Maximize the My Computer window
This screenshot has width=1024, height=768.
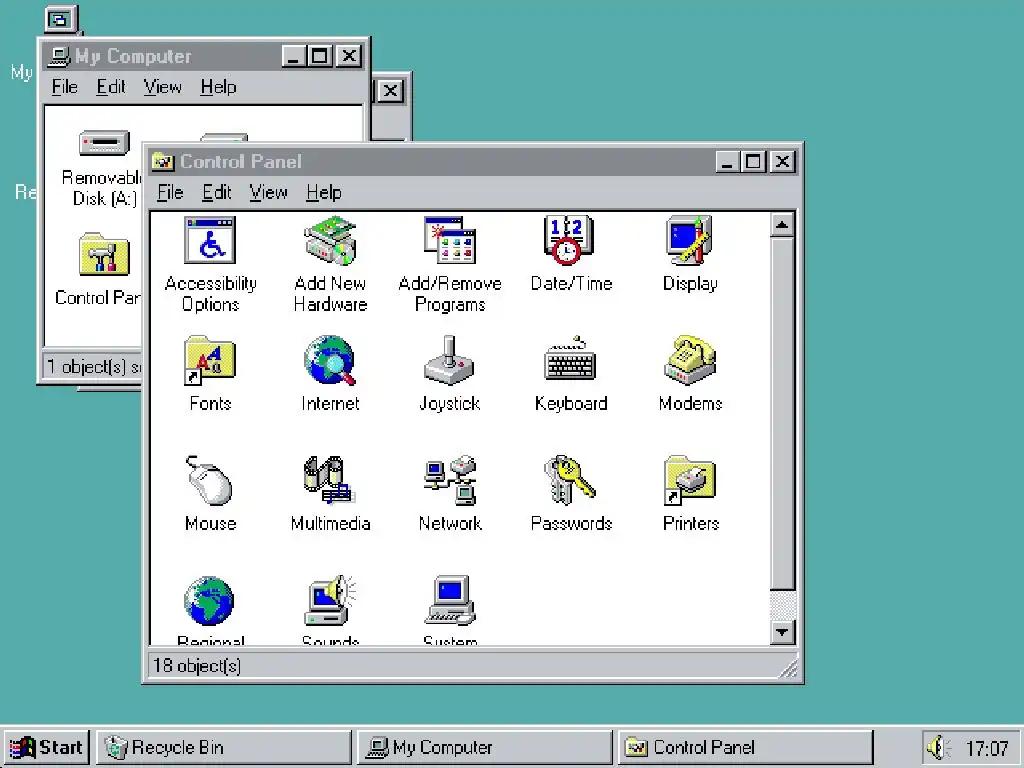tap(320, 56)
